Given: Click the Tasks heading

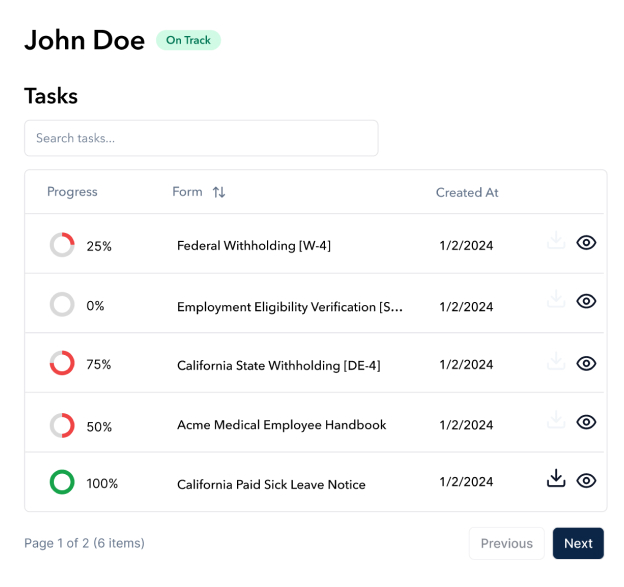Looking at the screenshot, I should click(51, 96).
